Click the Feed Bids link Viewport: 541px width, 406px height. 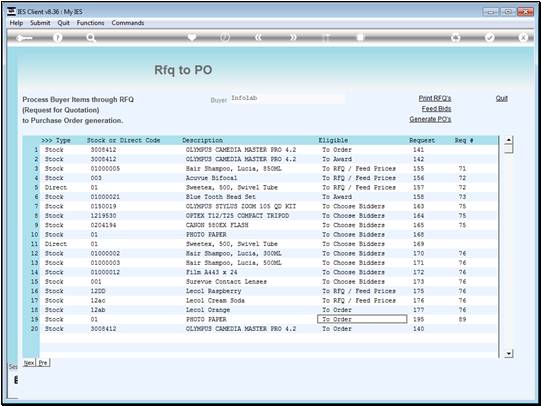tap(436, 109)
